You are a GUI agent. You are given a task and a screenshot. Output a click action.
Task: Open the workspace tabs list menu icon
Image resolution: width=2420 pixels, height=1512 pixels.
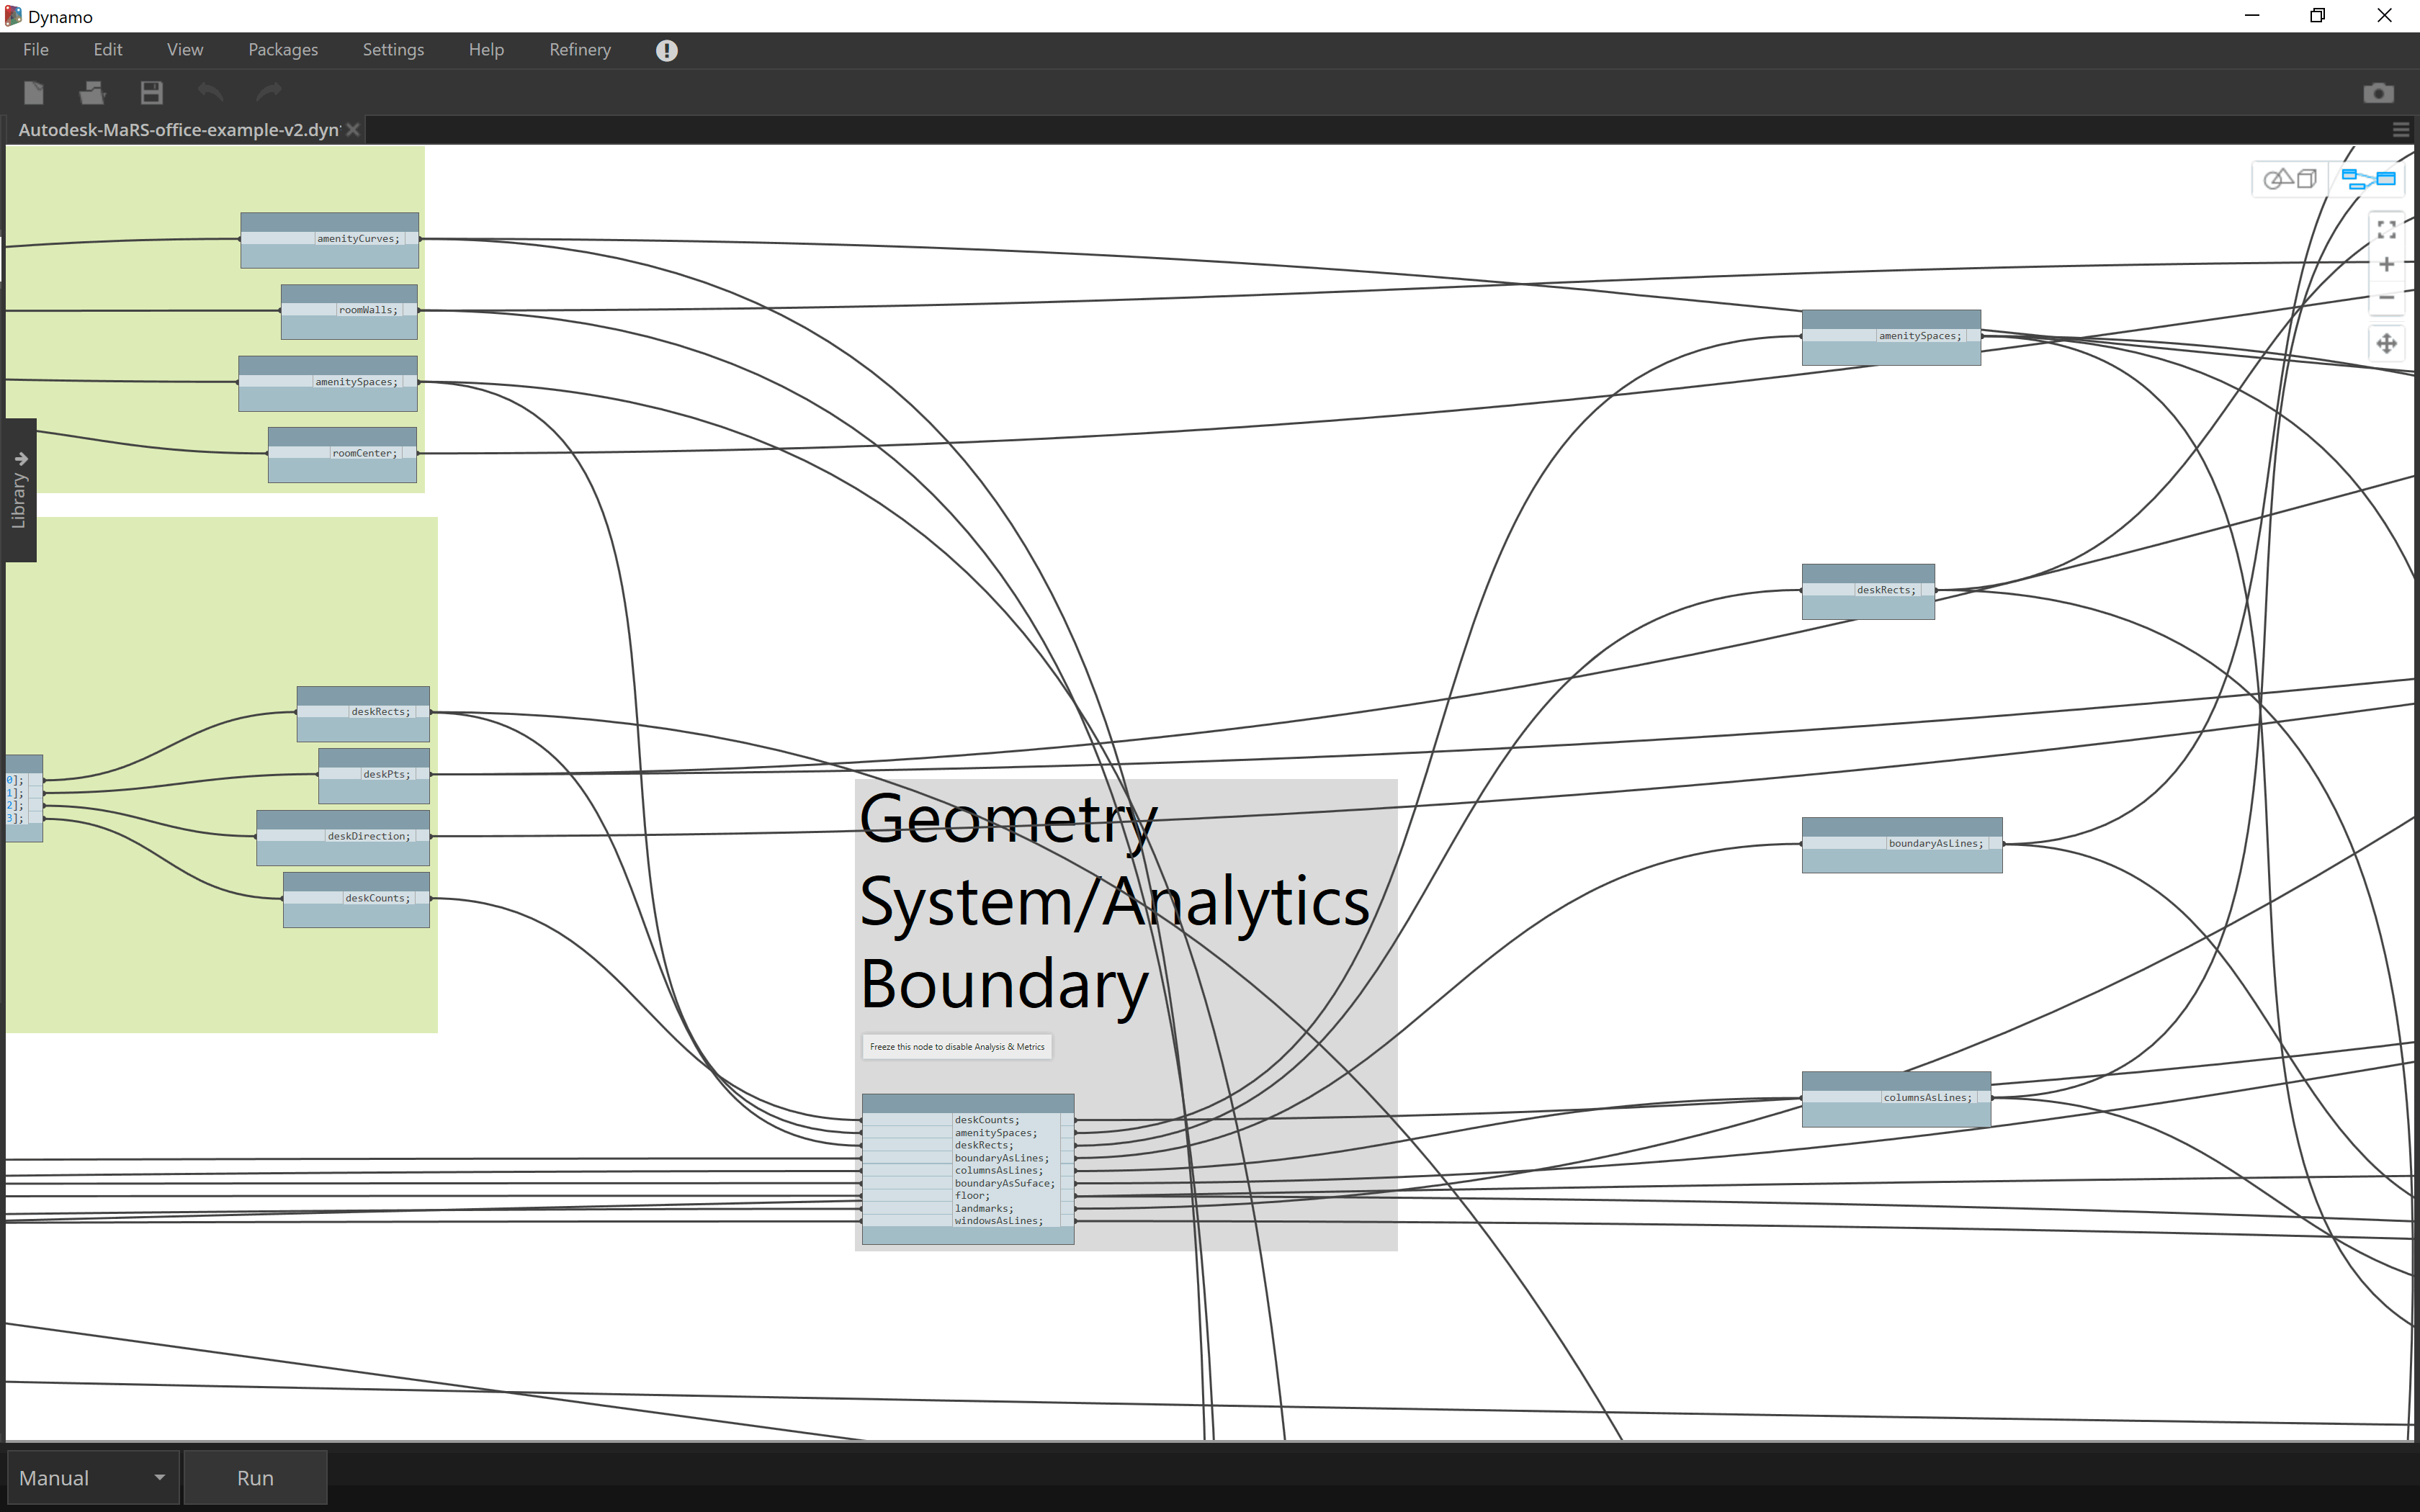point(2400,130)
